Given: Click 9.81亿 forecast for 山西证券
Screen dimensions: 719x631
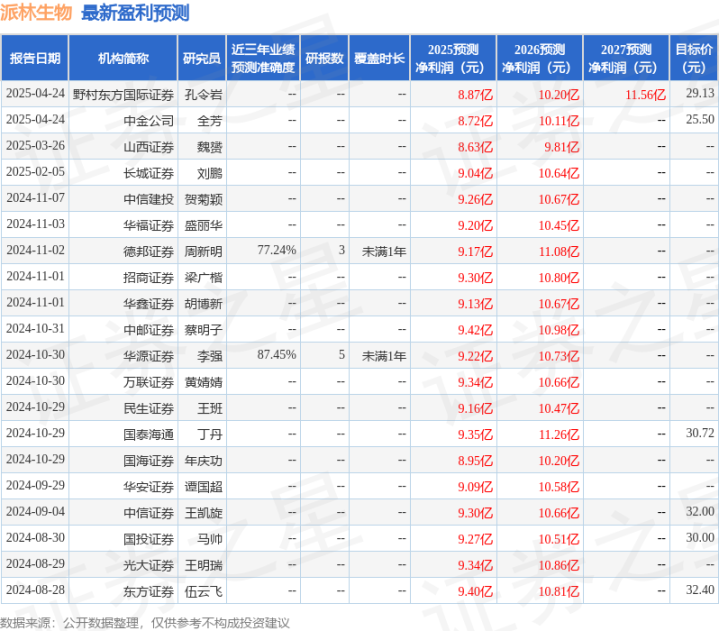Looking at the screenshot, I should point(562,147).
